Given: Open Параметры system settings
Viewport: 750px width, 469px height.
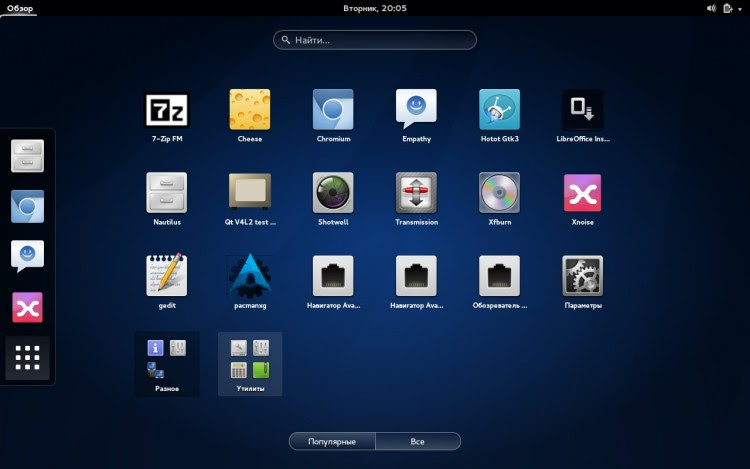Looking at the screenshot, I should point(583,276).
